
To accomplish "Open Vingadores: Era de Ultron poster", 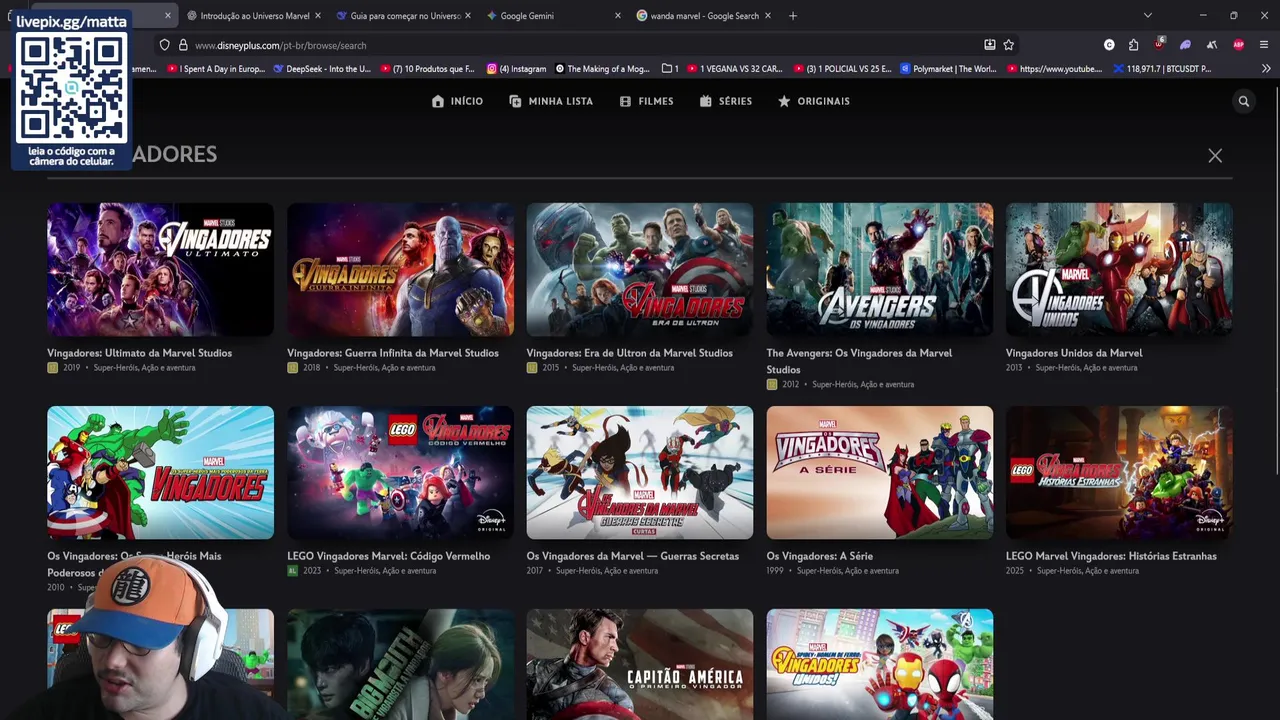I will click(640, 270).
